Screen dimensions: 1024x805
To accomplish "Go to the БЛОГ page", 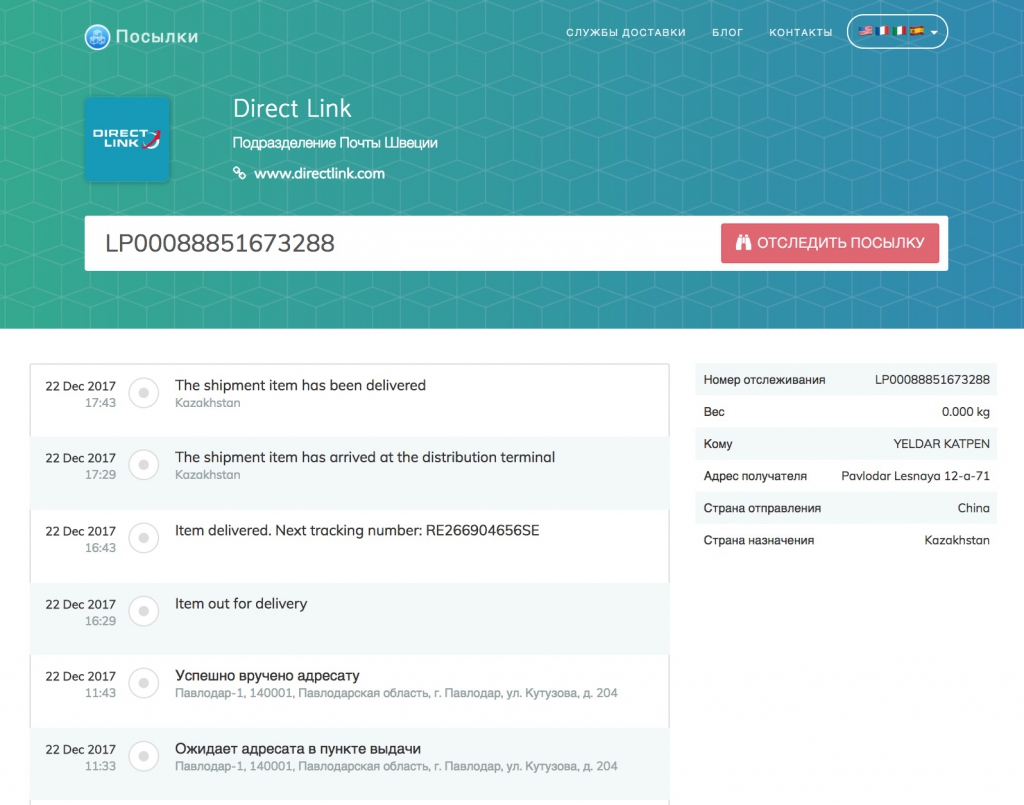I will coord(728,32).
